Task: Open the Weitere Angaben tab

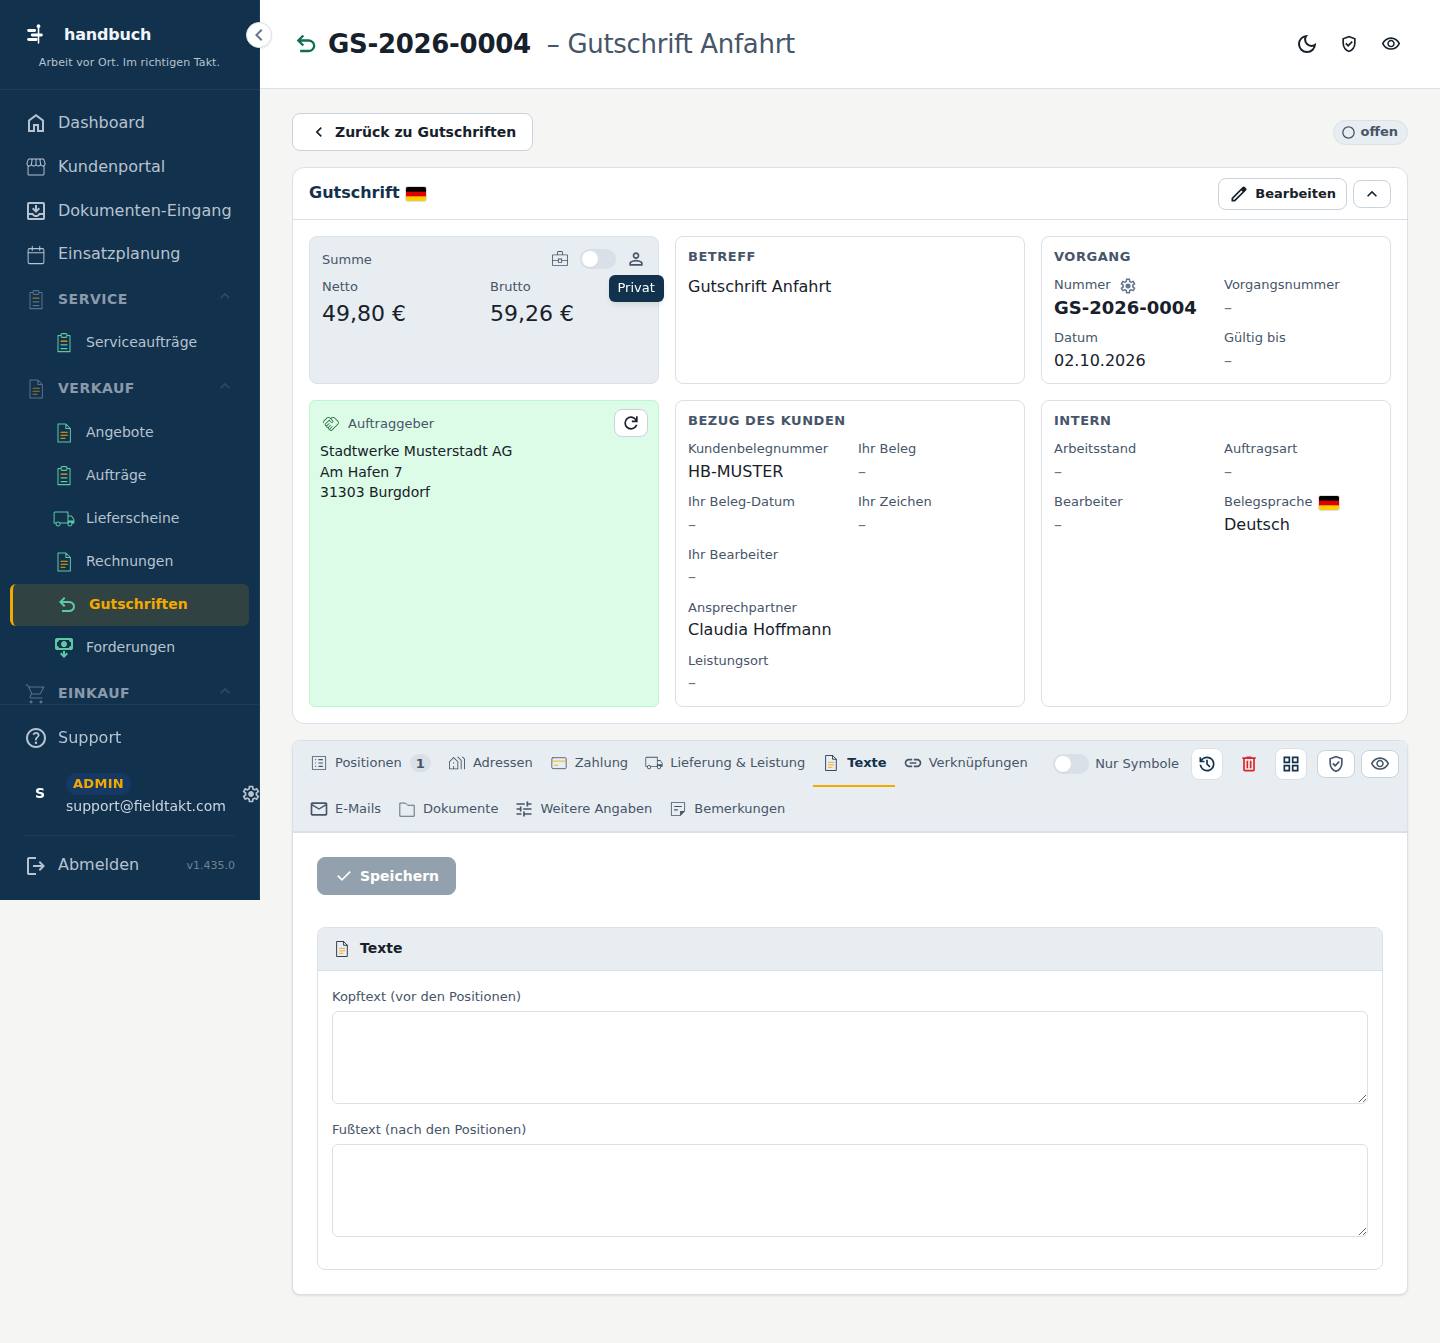Action: tap(584, 809)
